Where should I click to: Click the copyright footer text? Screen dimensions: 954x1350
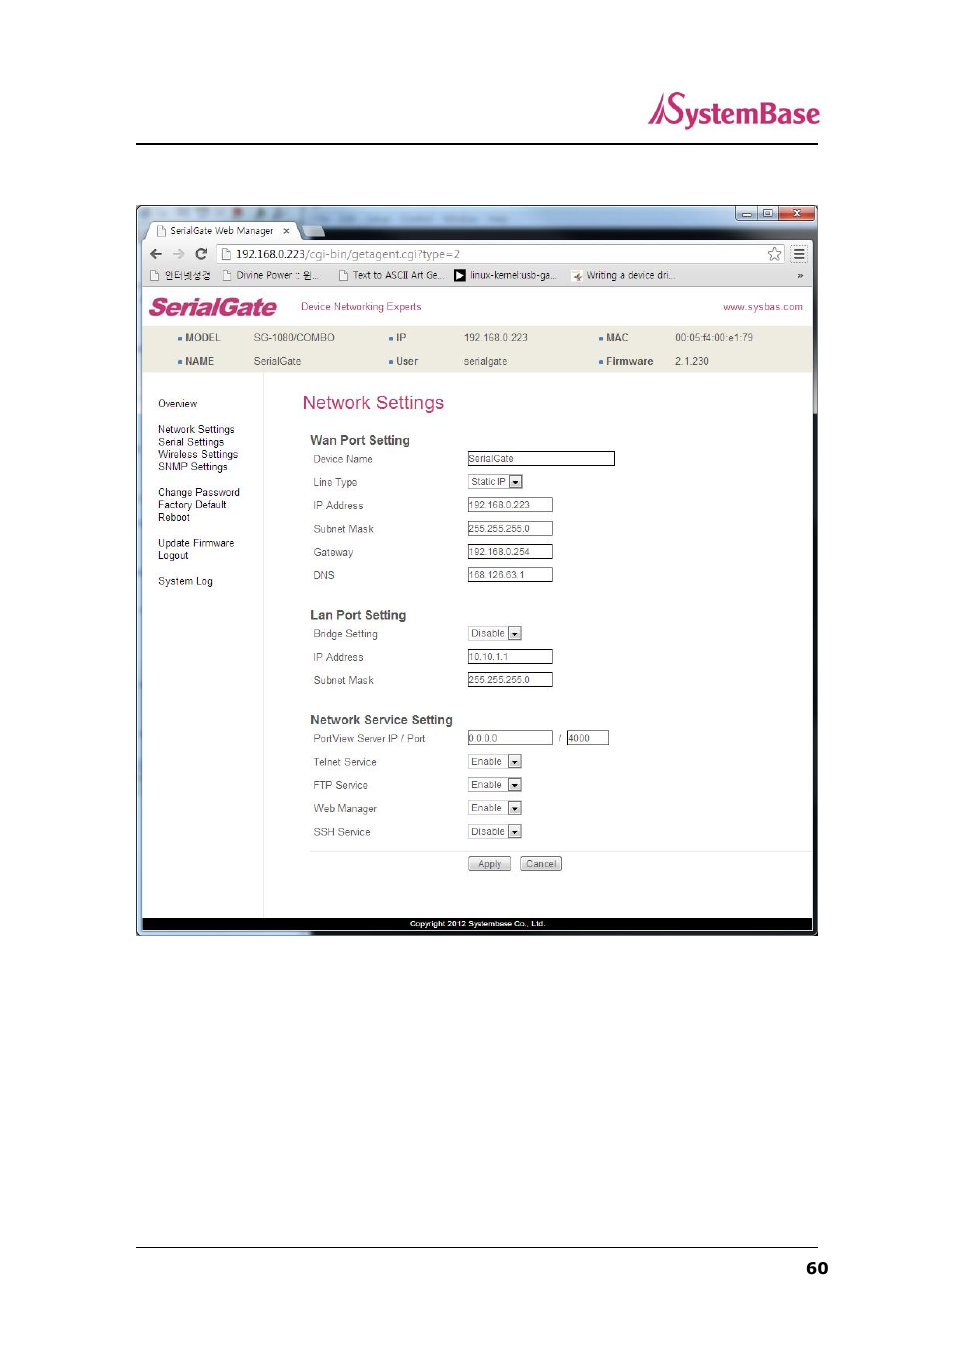[477, 924]
